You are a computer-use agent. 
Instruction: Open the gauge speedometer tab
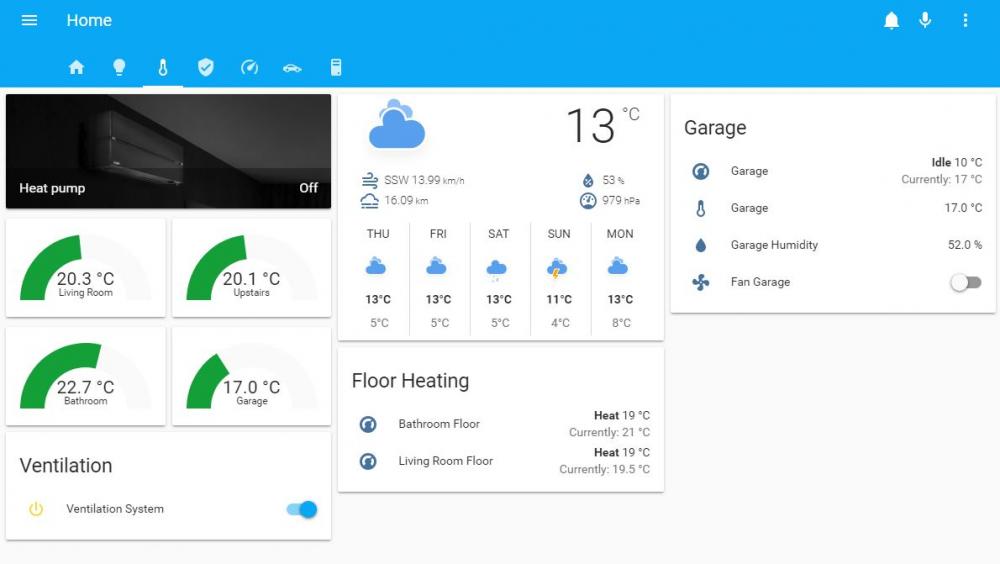click(249, 67)
